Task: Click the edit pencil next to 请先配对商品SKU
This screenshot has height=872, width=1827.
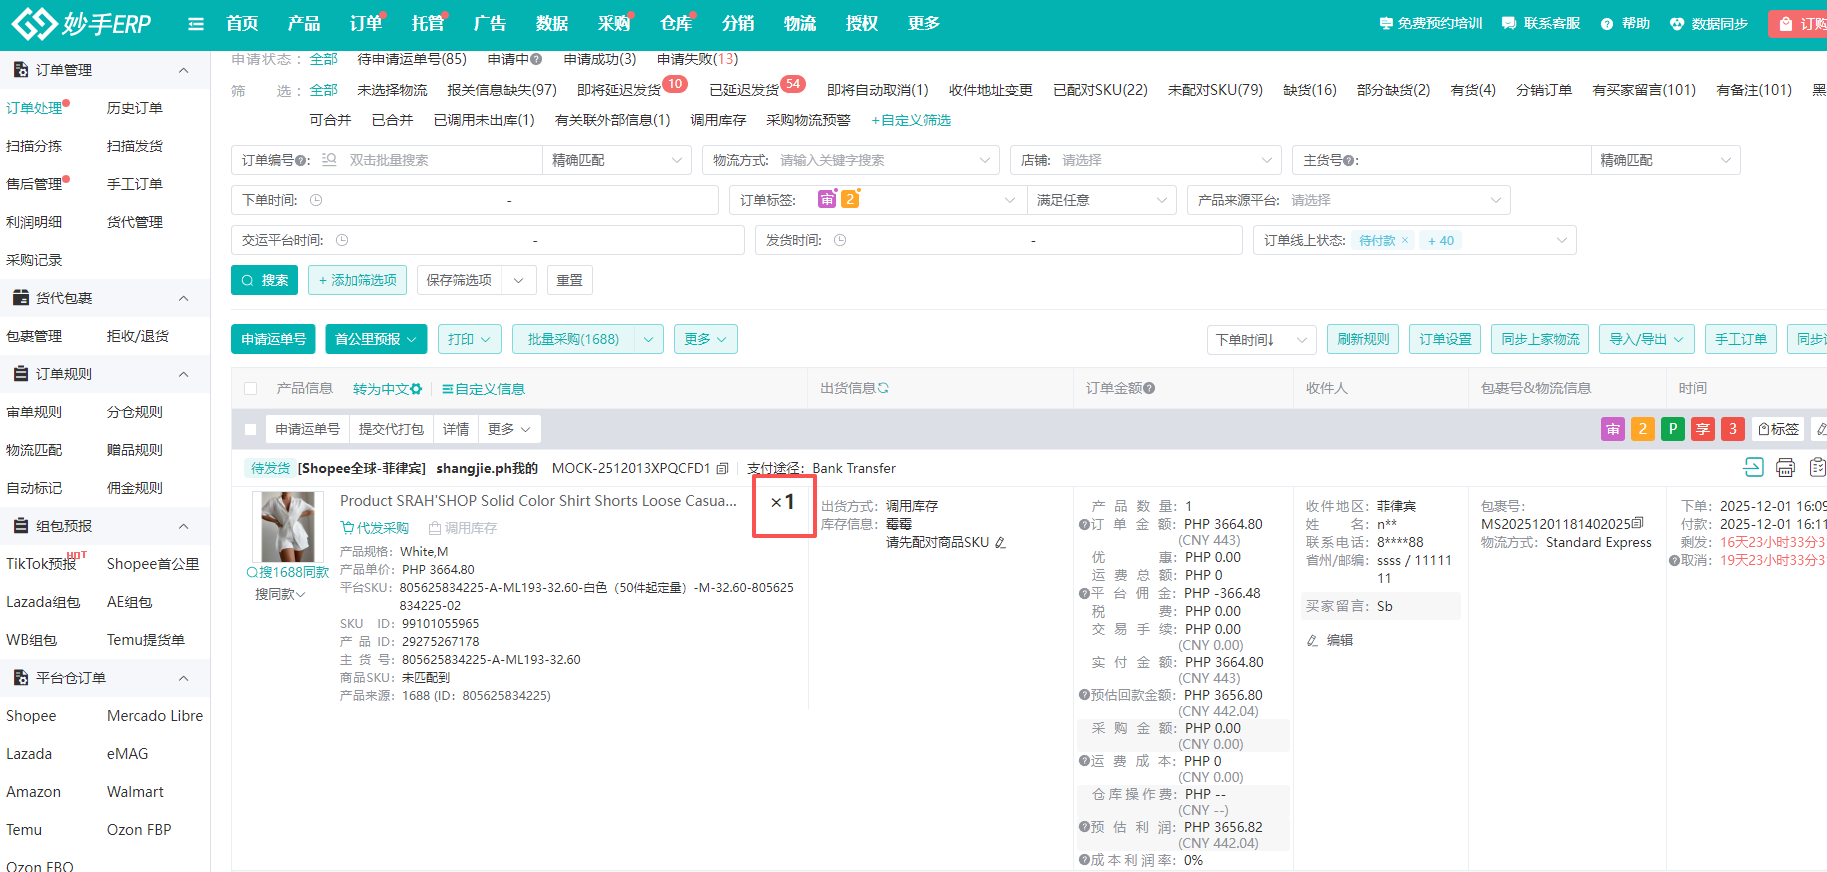Action: (x=1000, y=543)
